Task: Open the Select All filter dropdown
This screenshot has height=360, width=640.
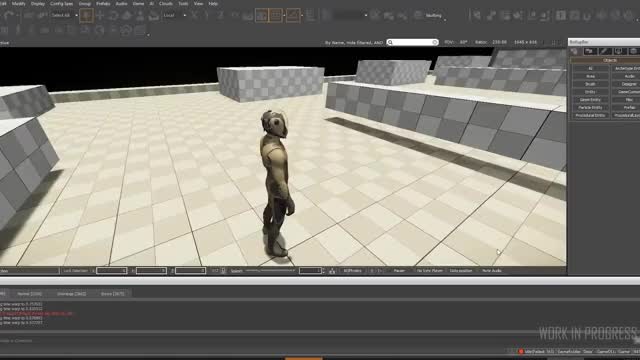Action: pos(64,16)
